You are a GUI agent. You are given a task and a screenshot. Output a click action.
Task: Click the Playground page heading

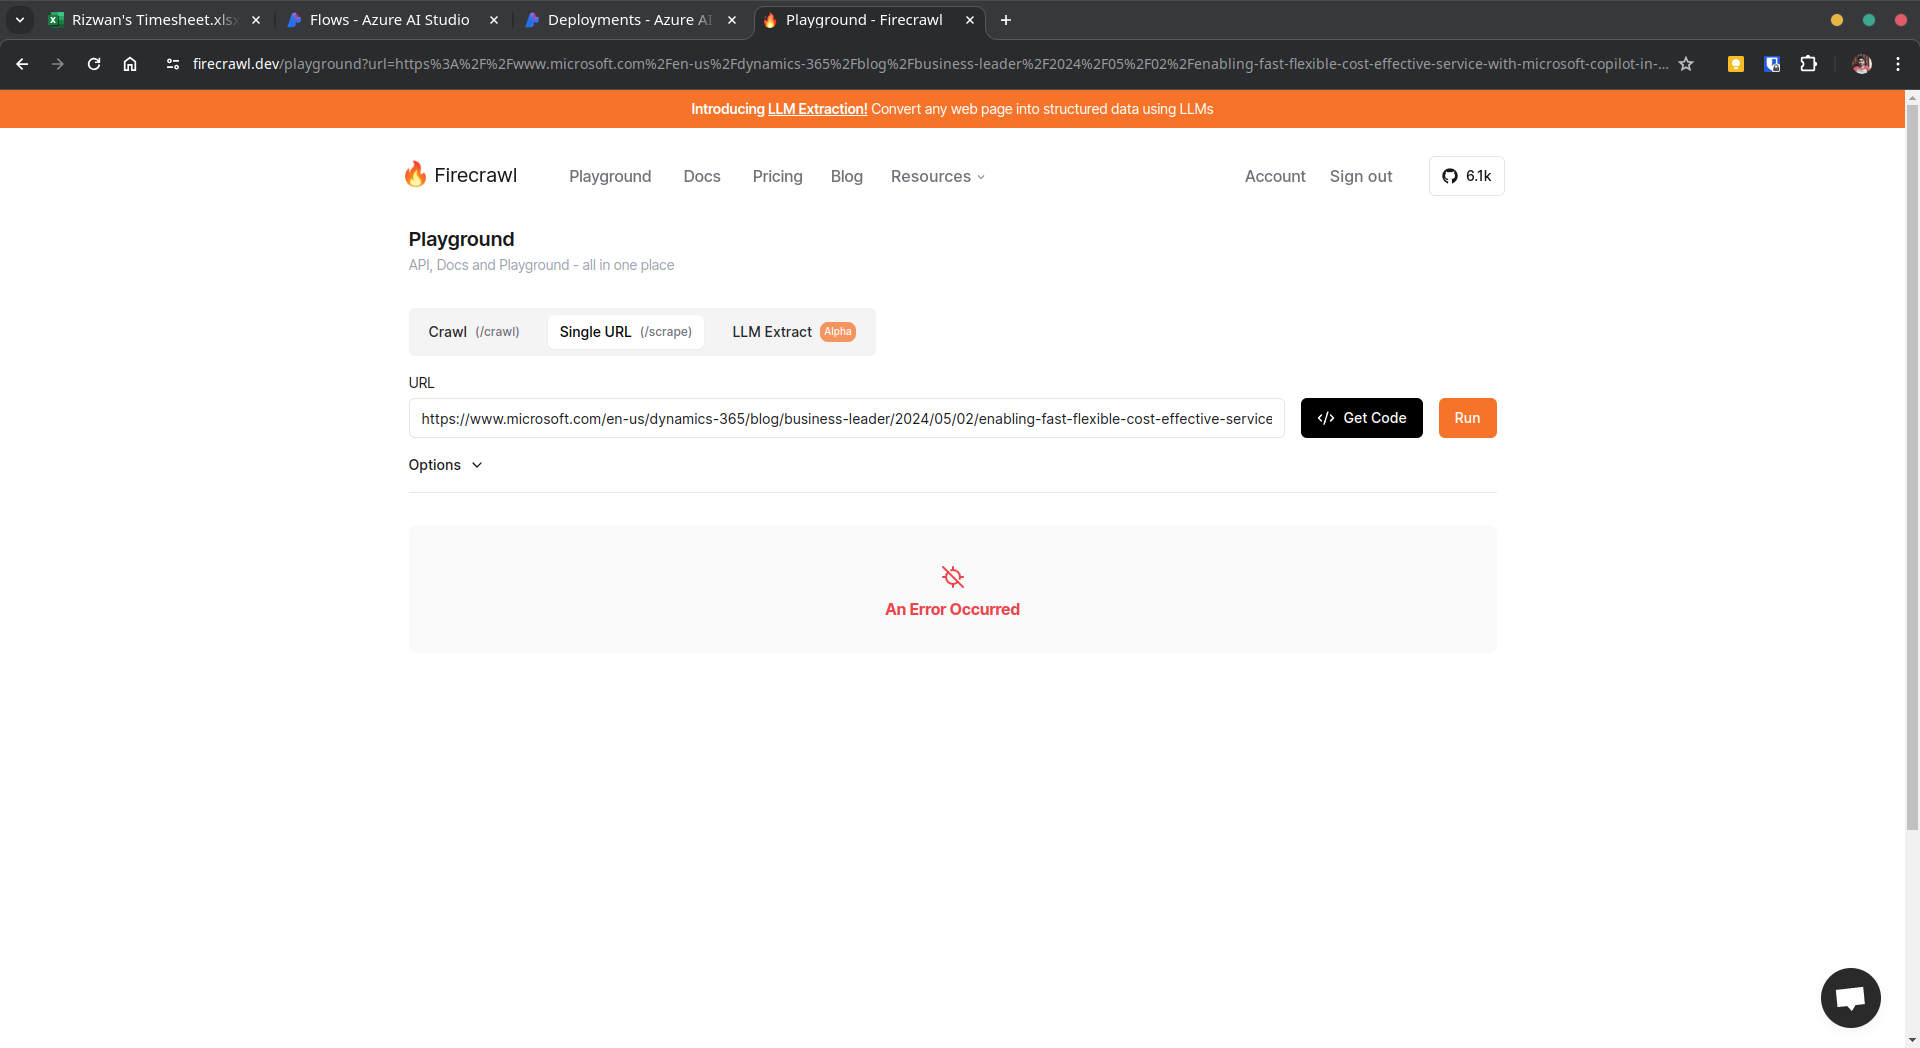coord(461,239)
